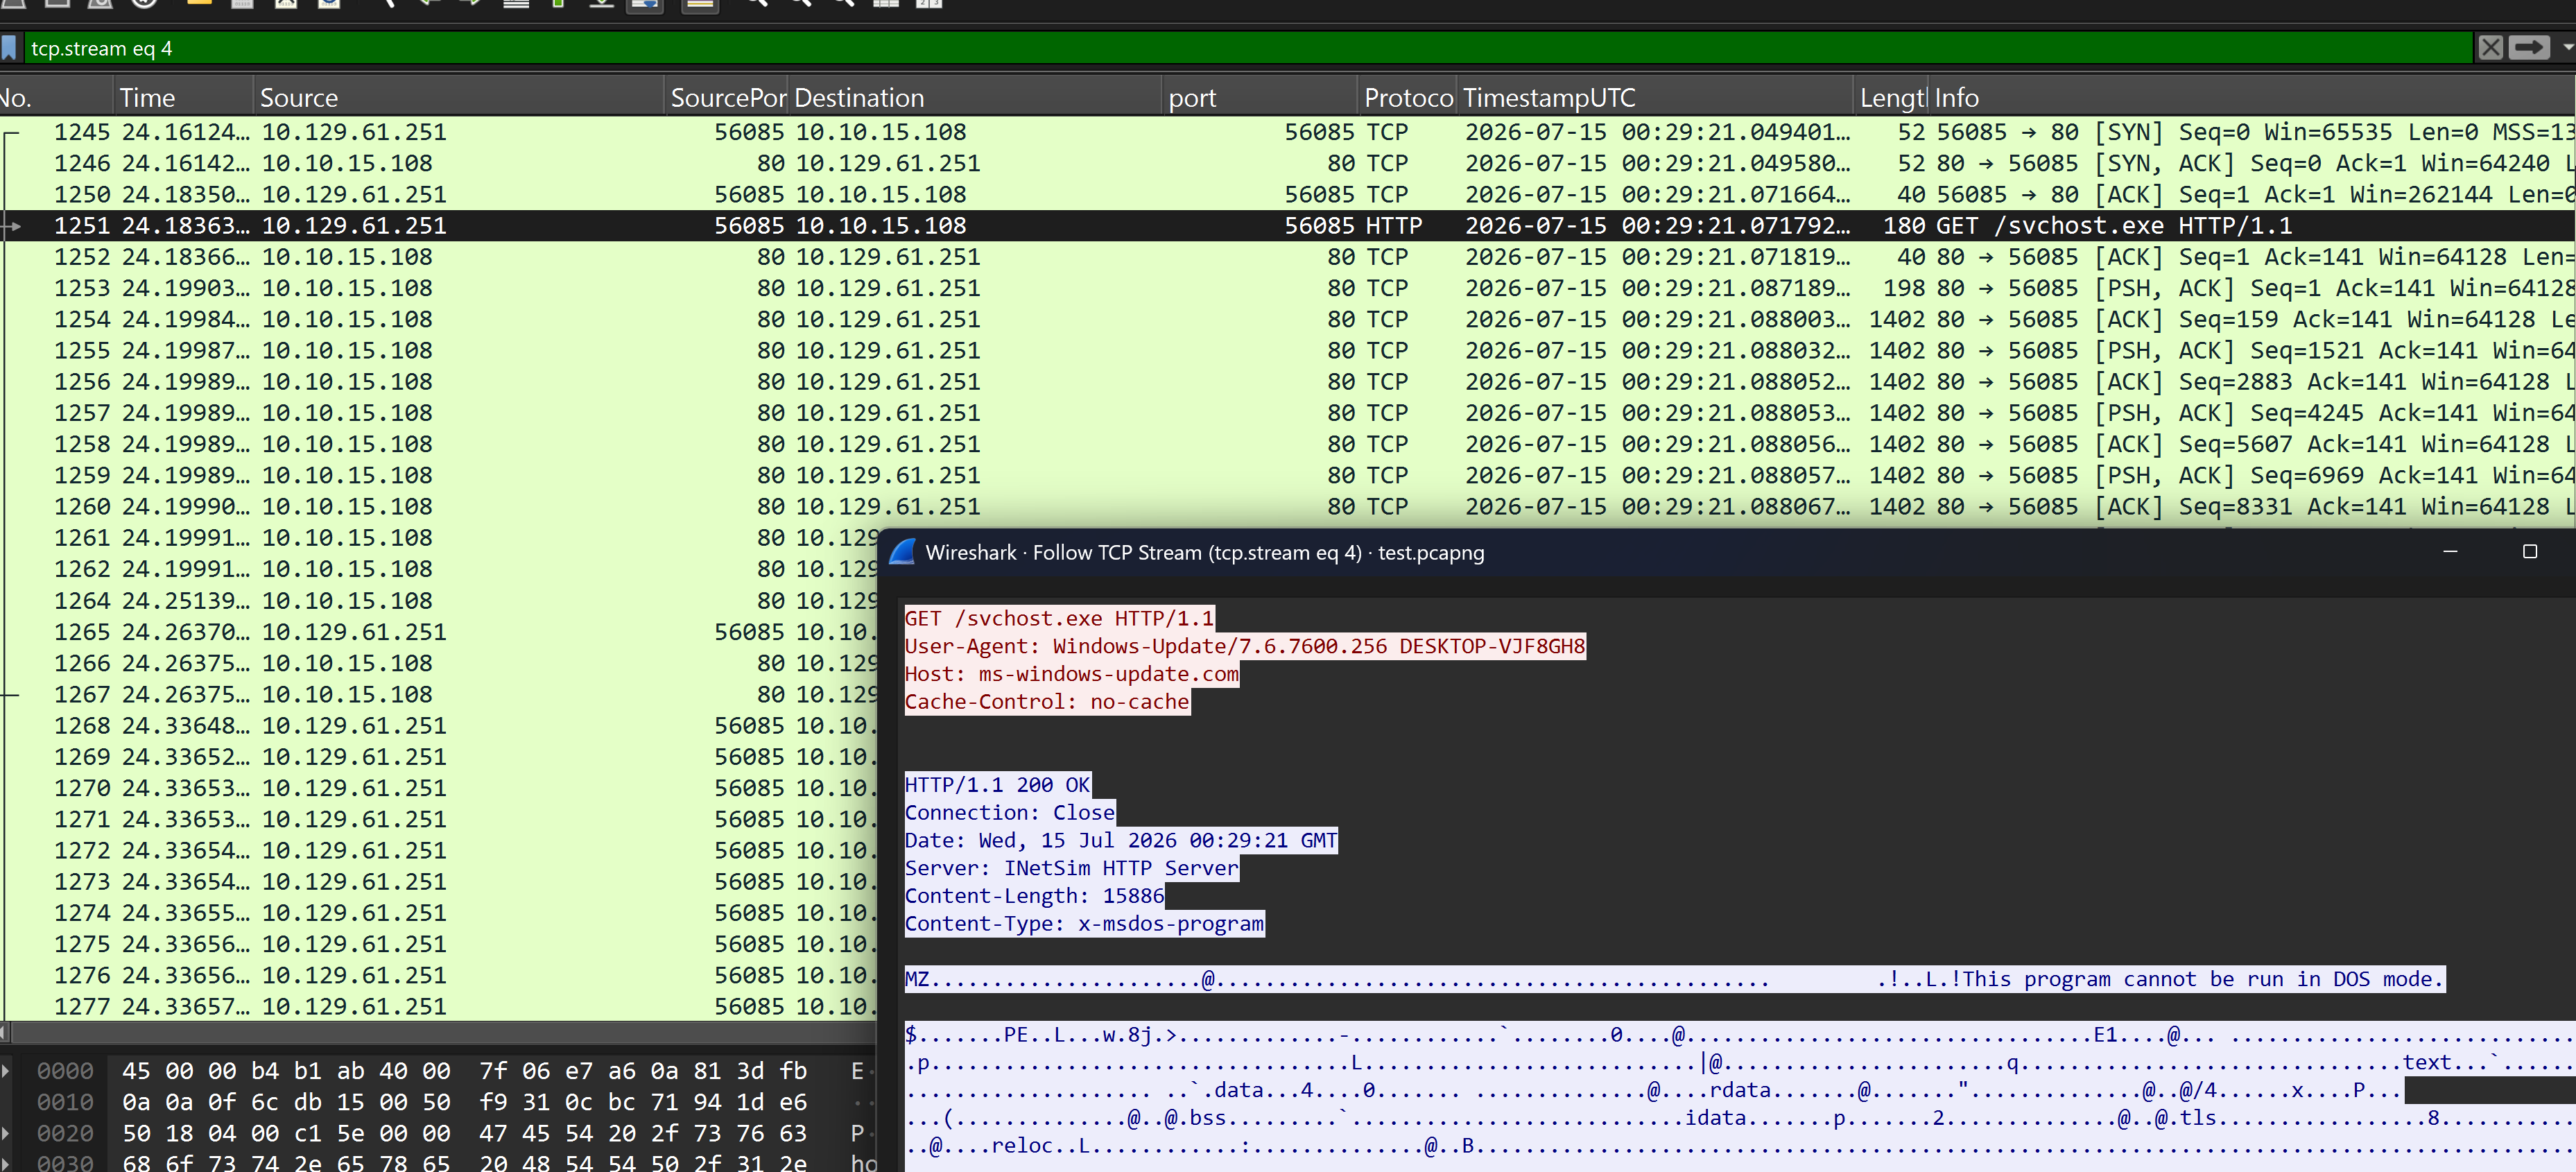Select packet 1252 in the list
The height and width of the screenshot is (1172, 2576).
coord(1288,257)
